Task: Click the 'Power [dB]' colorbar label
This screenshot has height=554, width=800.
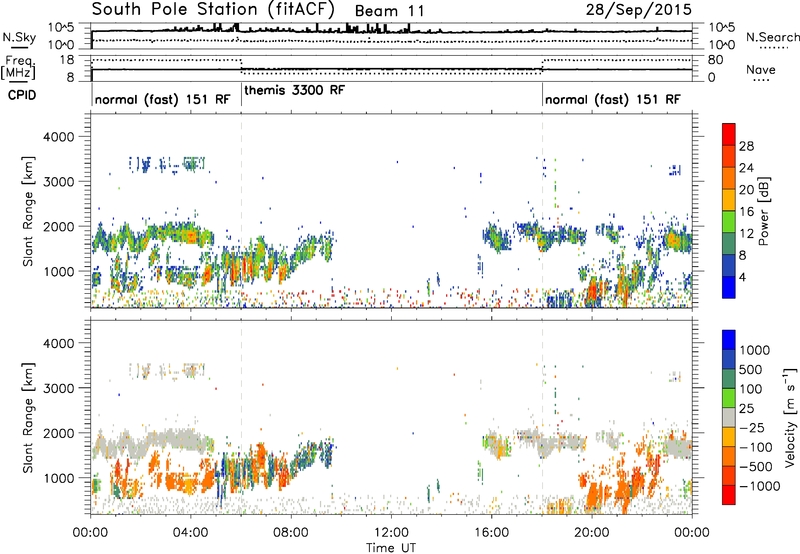Action: pos(764,211)
